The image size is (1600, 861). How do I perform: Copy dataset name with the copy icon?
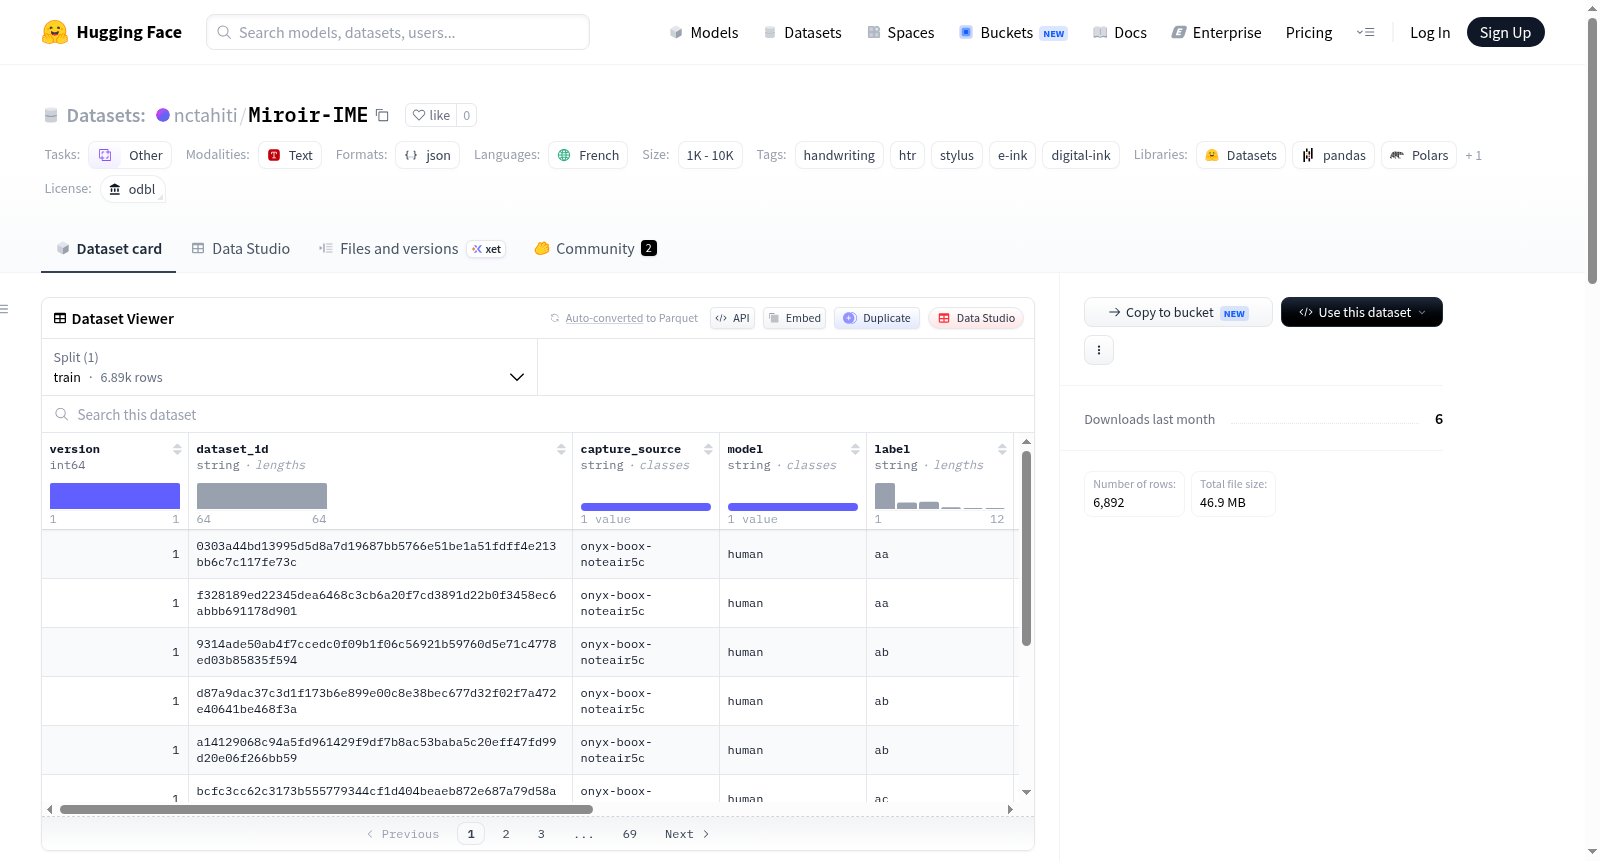tap(382, 115)
